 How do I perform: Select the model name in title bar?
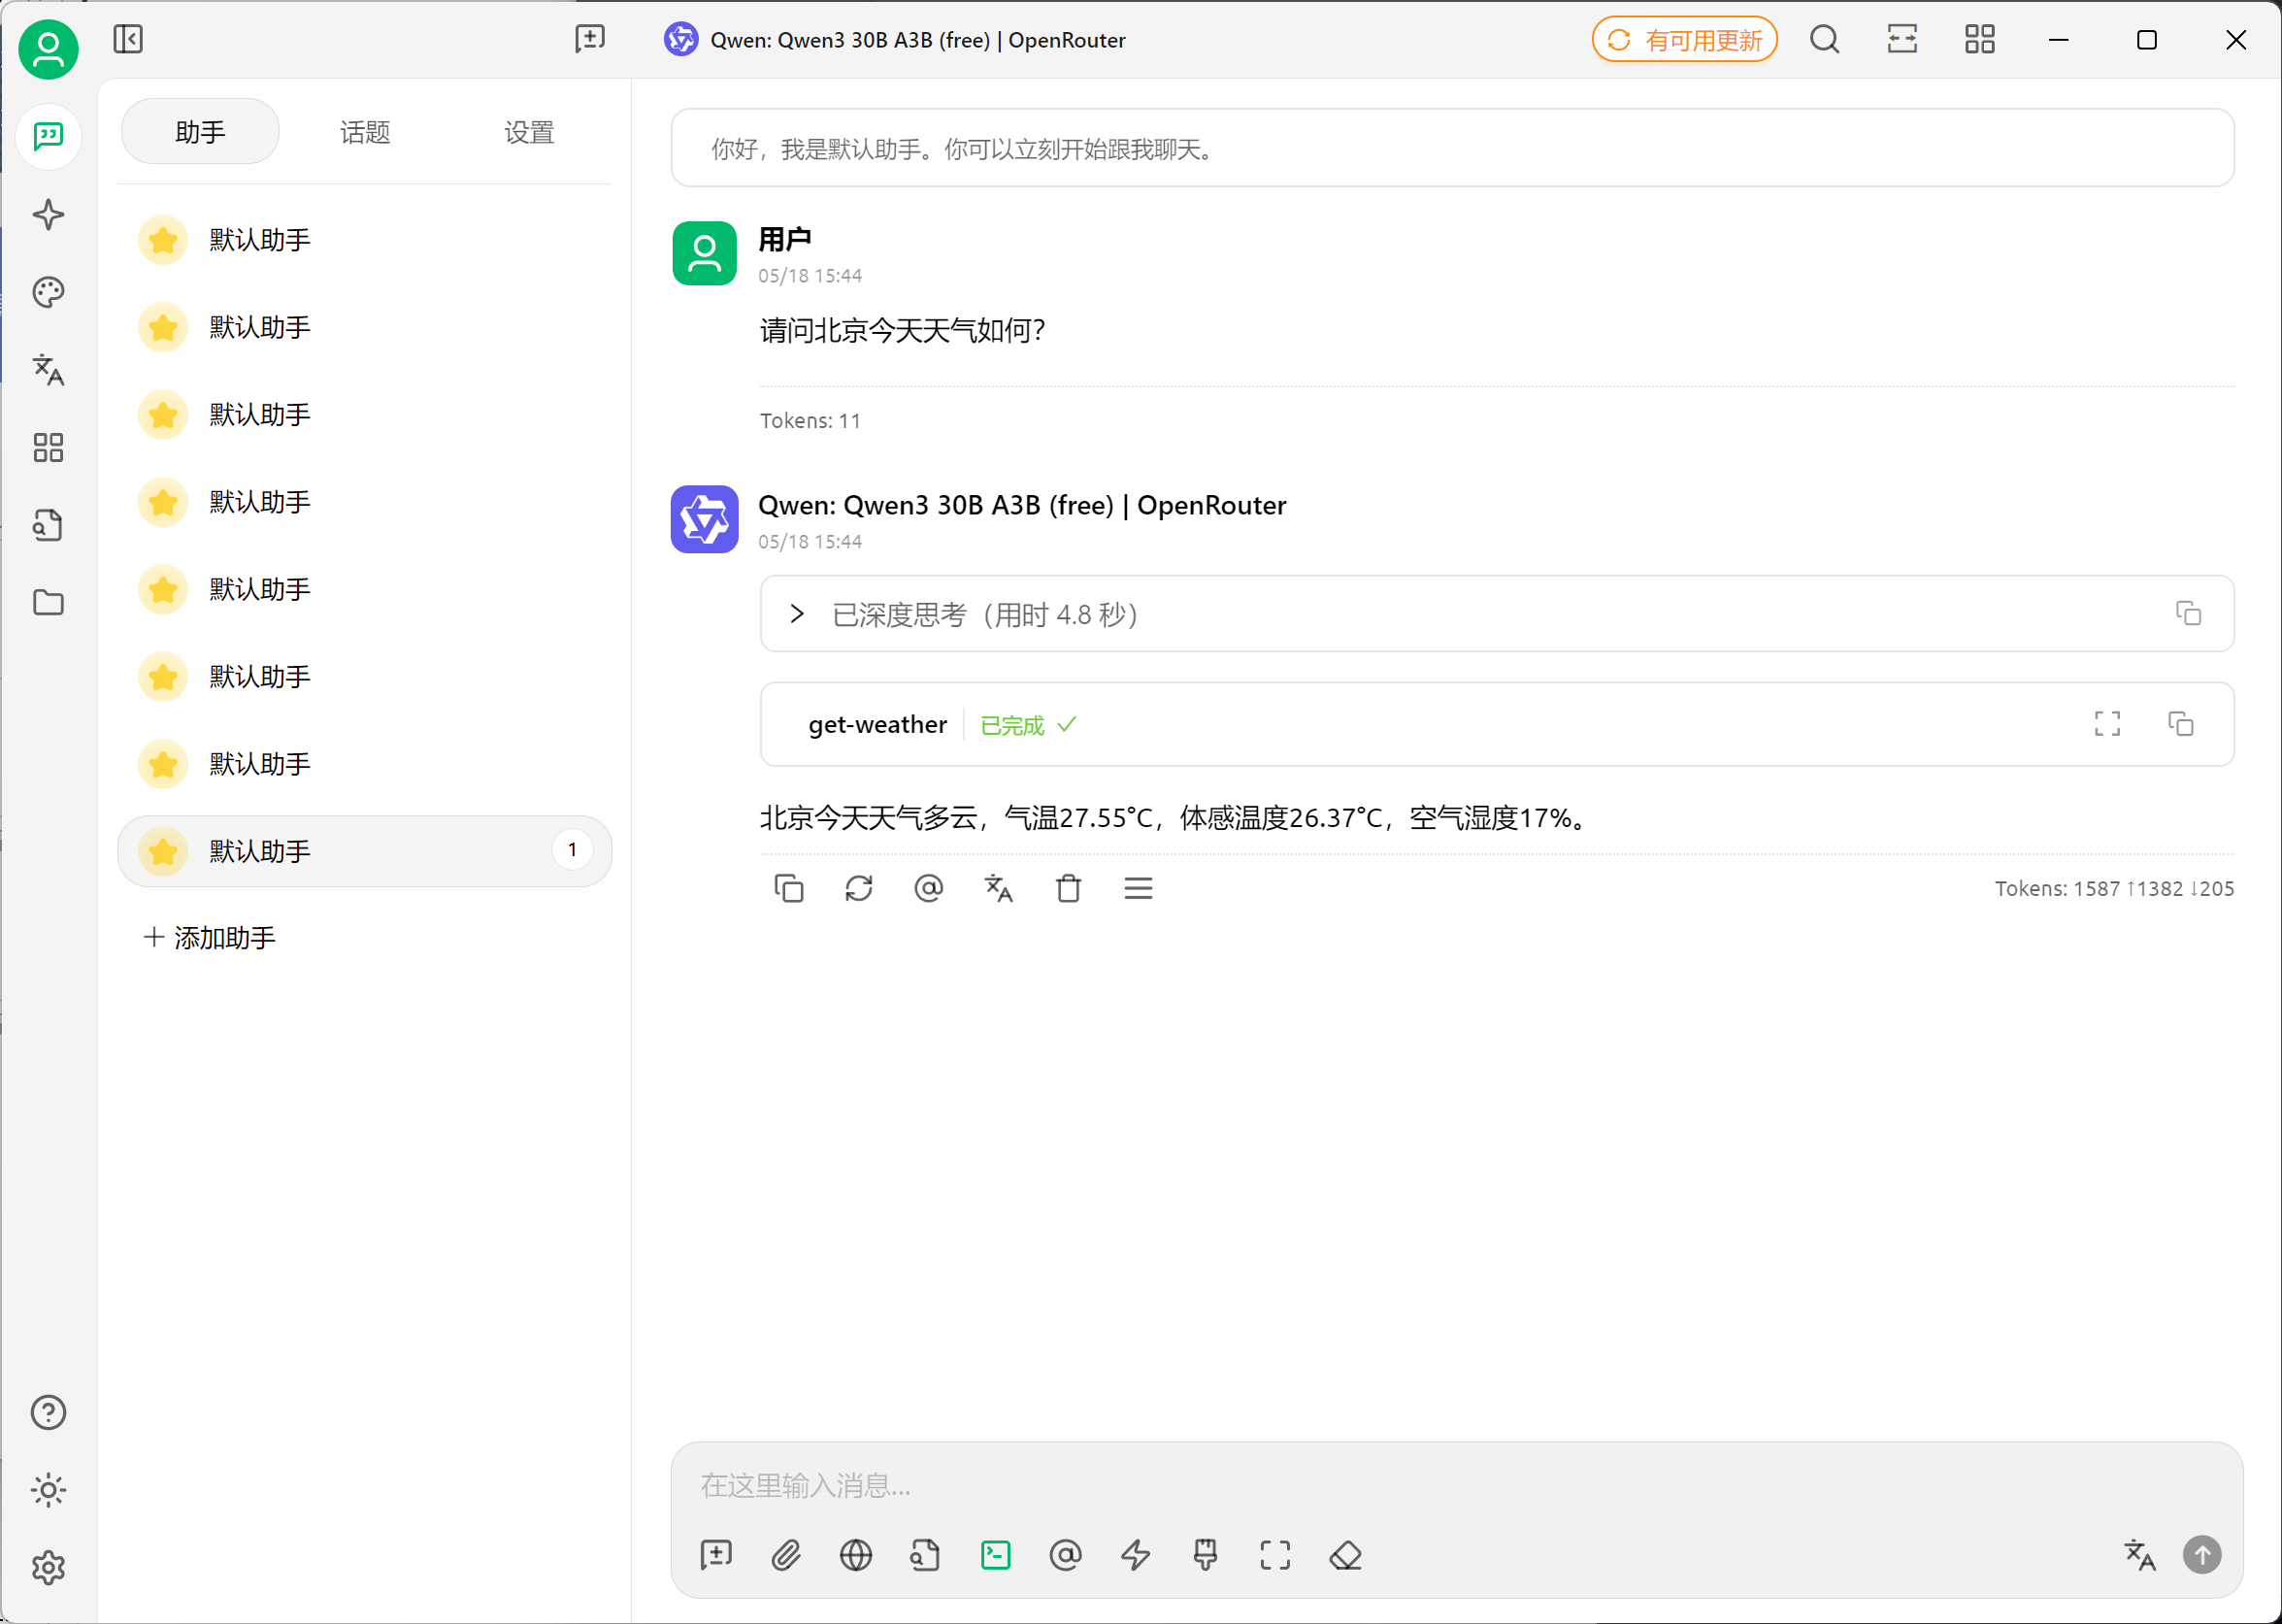[917, 40]
